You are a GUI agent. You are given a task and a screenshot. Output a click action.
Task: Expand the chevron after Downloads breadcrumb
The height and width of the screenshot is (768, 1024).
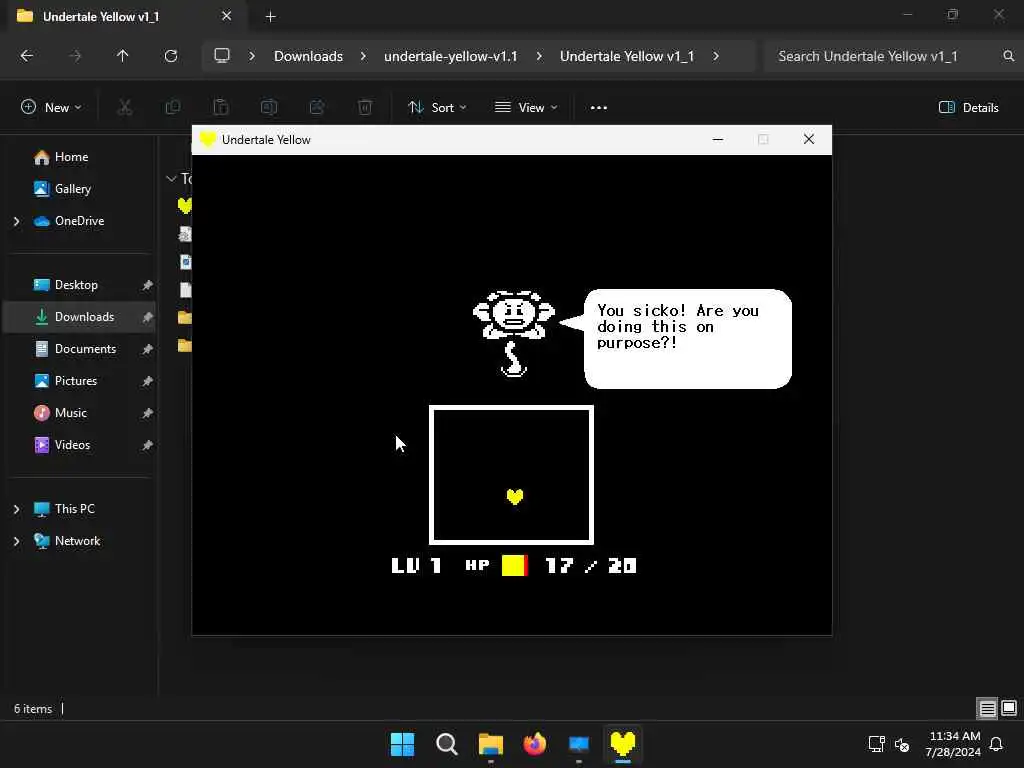(x=363, y=56)
